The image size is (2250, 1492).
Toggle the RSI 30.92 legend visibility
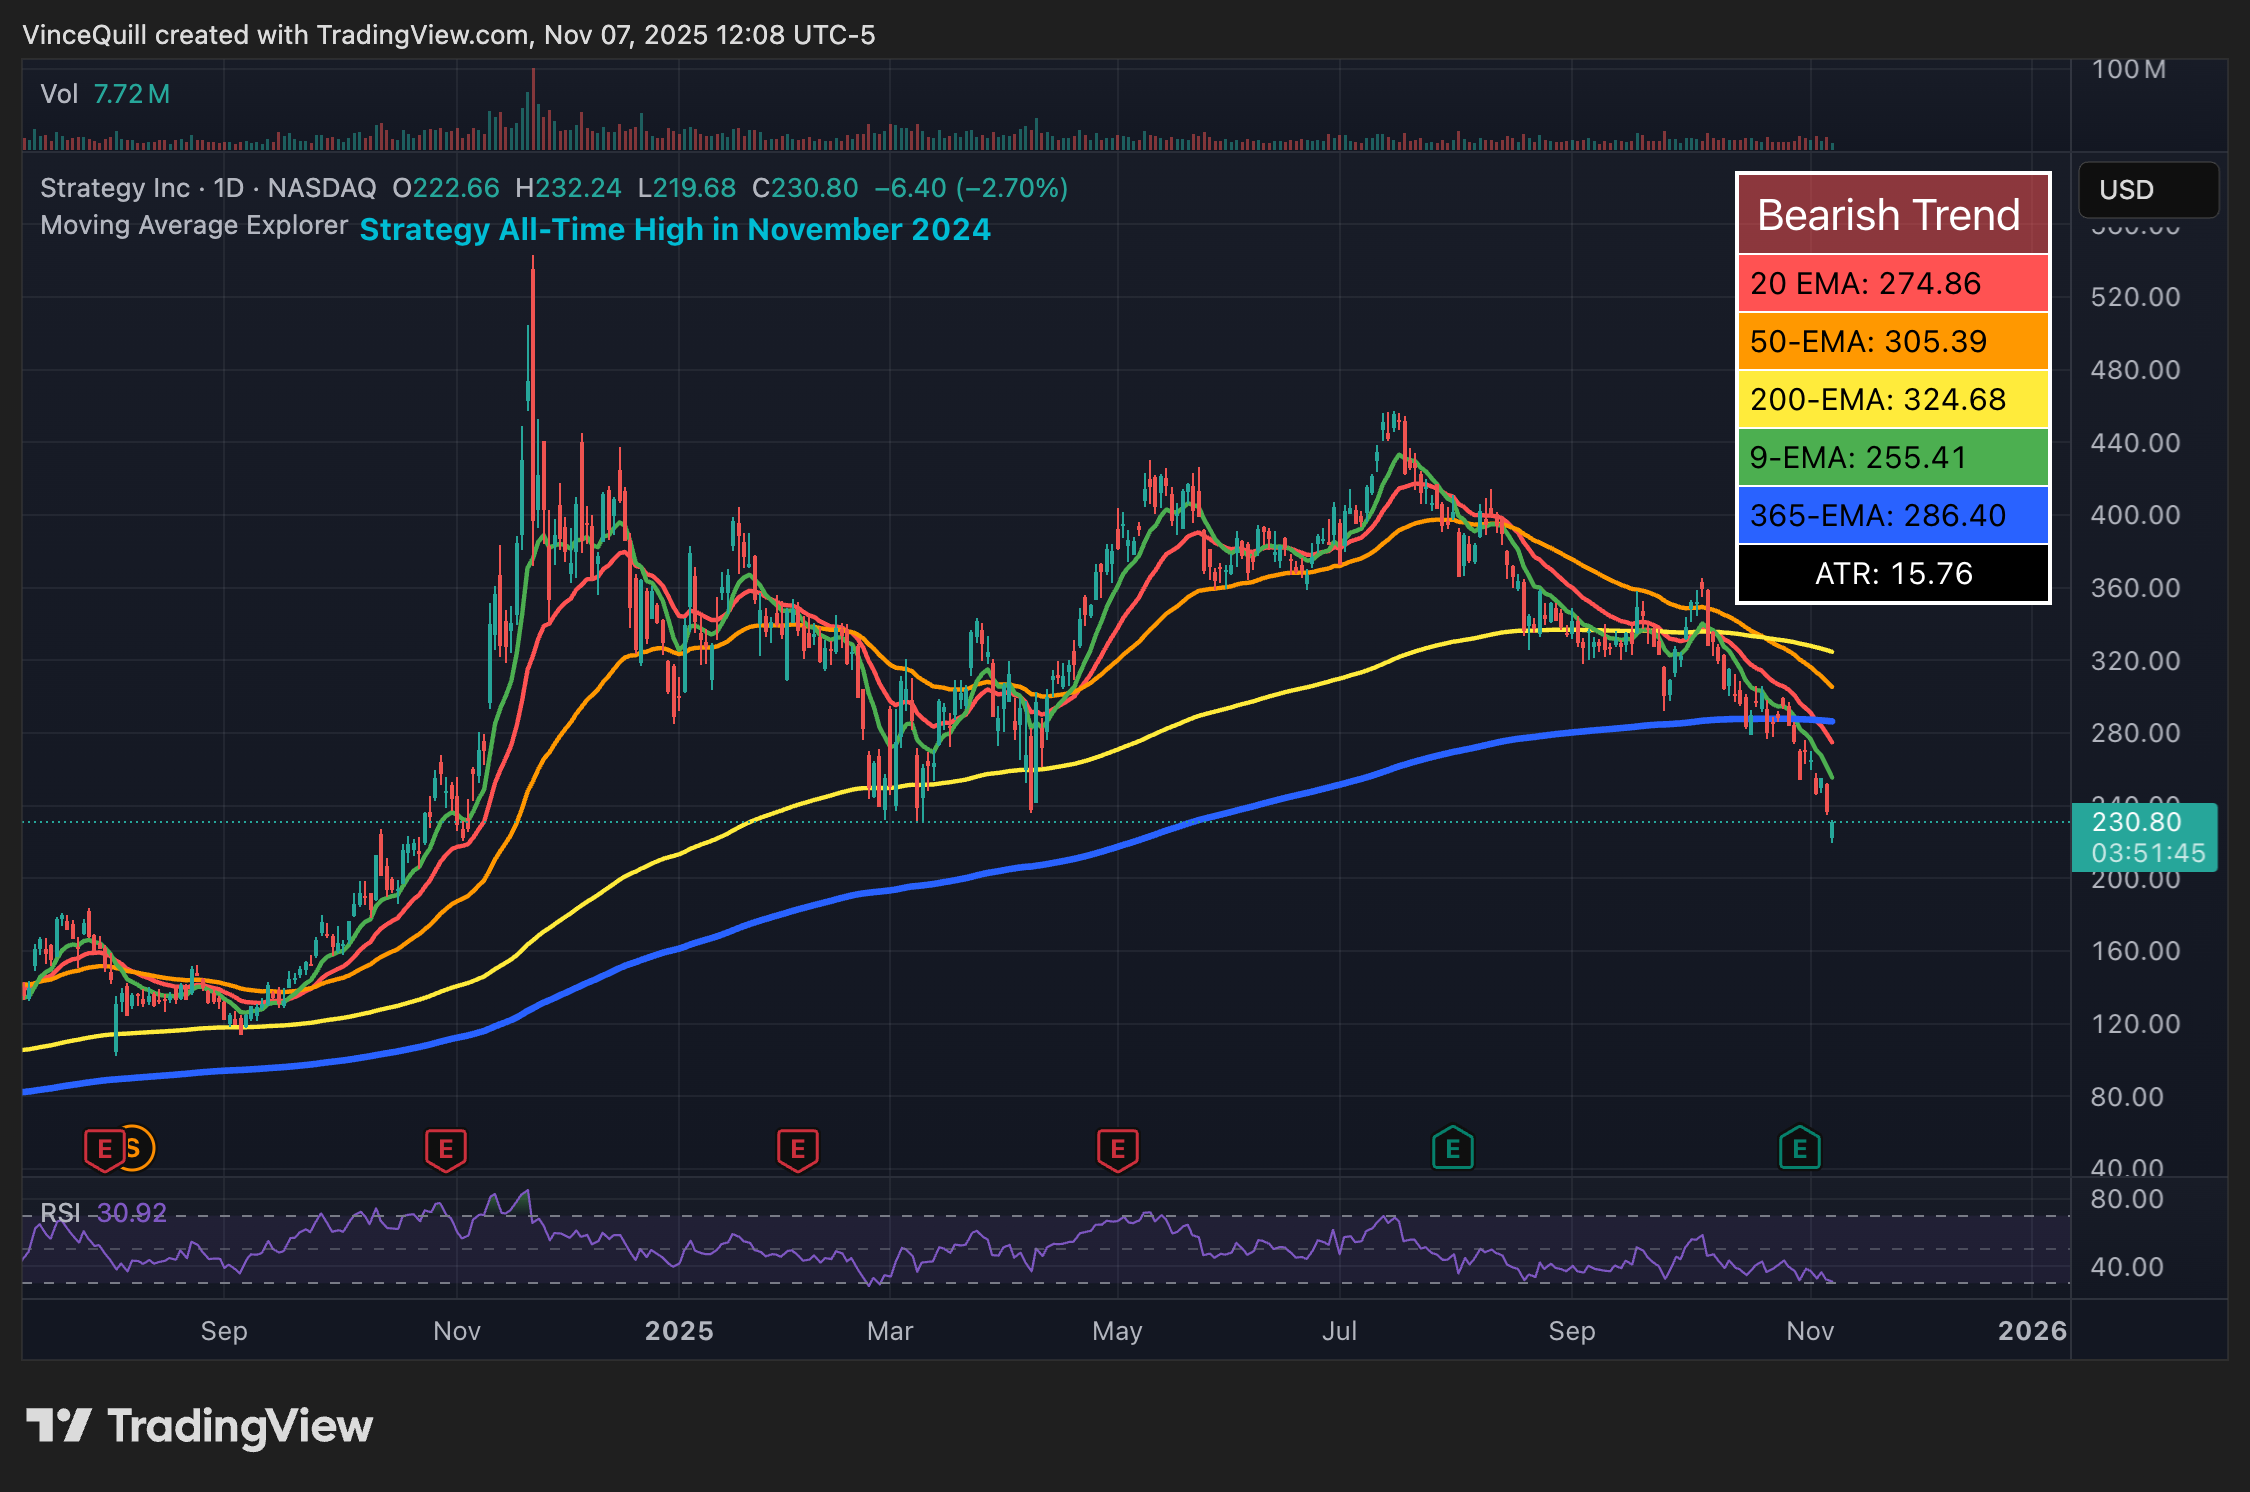pos(102,1212)
